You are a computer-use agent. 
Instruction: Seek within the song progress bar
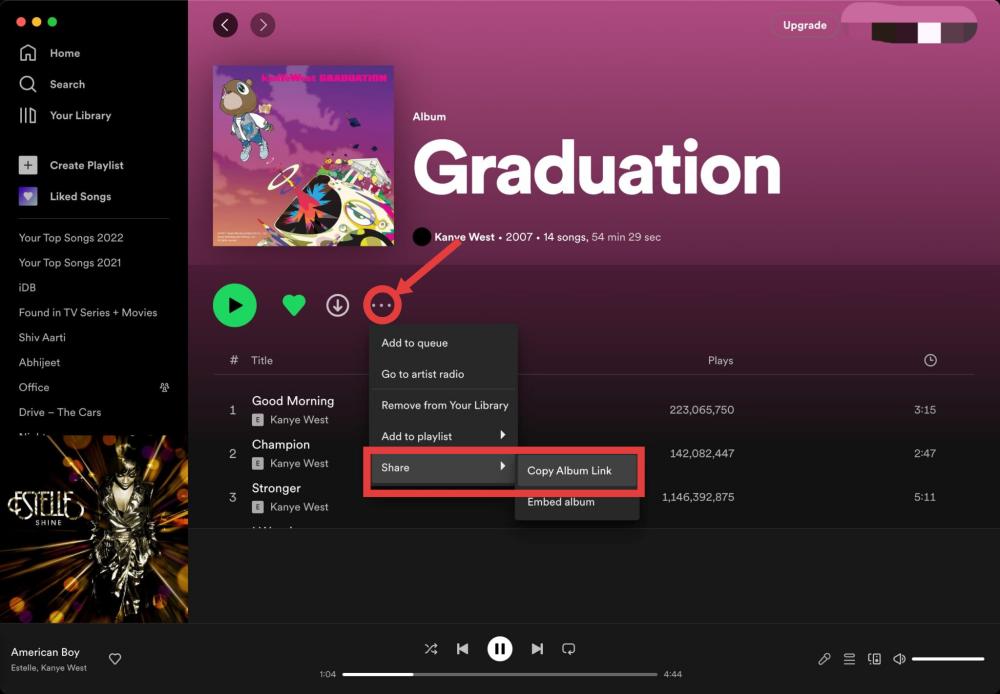point(500,674)
